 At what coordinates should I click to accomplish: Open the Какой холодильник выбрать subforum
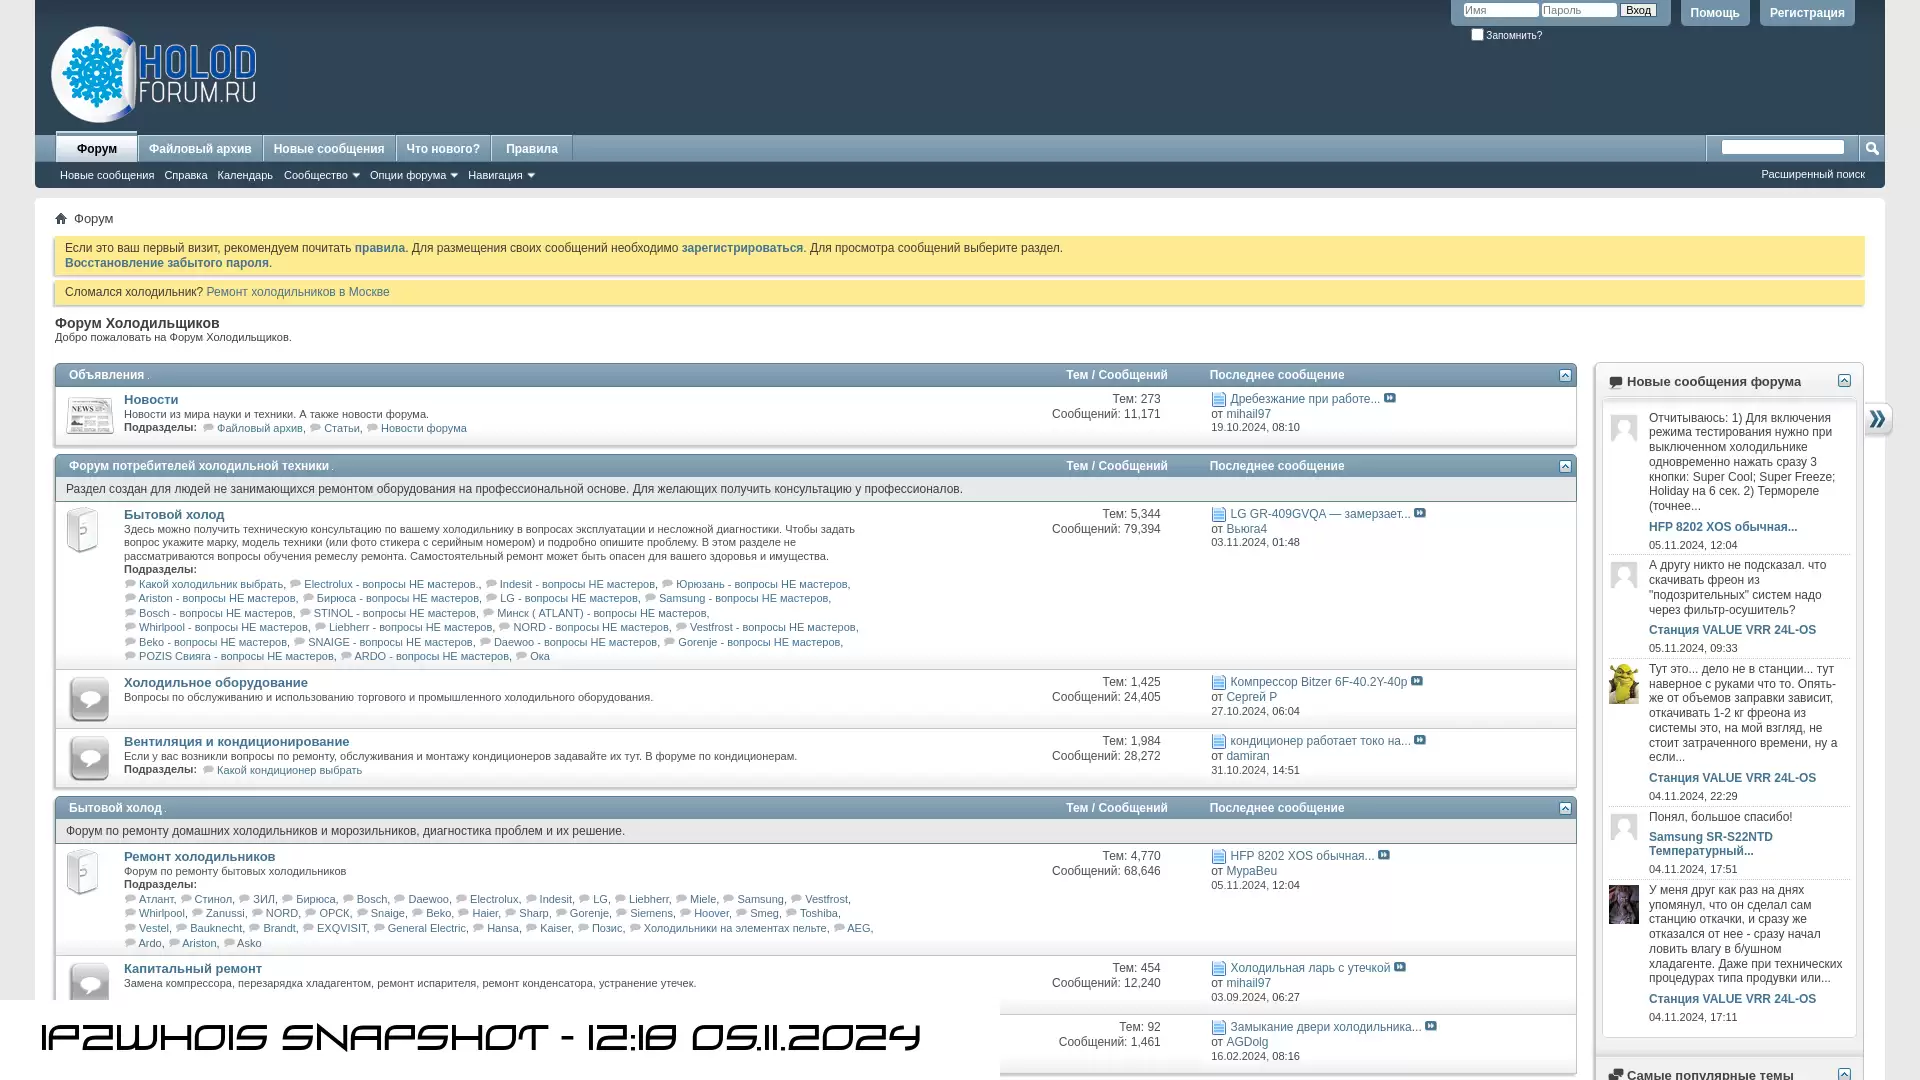[x=211, y=584]
